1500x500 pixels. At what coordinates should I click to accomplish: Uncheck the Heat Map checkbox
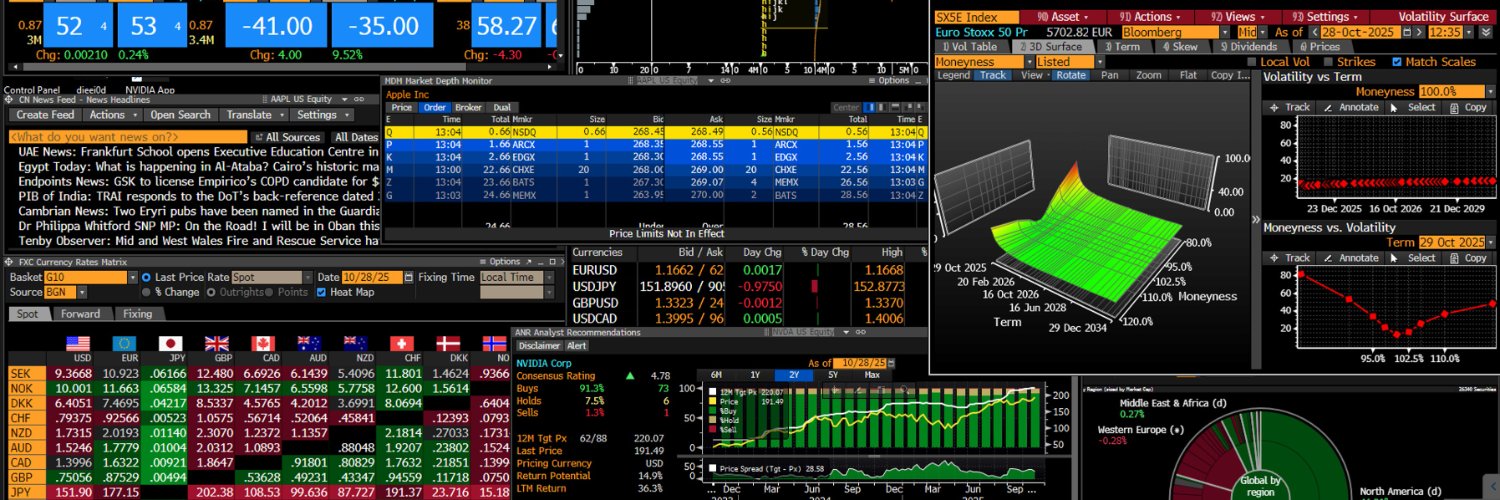point(321,292)
